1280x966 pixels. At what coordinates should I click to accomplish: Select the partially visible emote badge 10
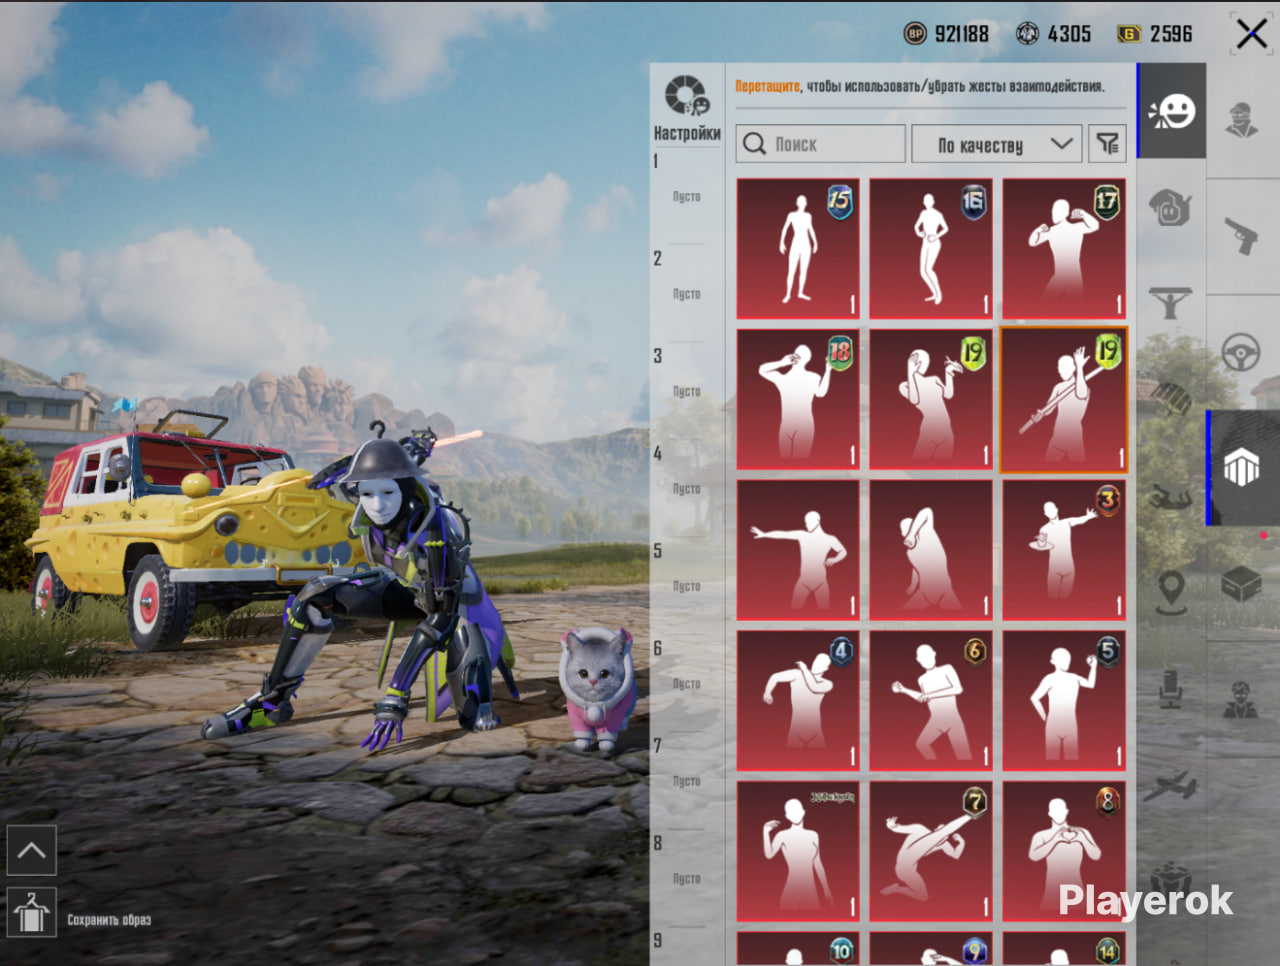798,949
